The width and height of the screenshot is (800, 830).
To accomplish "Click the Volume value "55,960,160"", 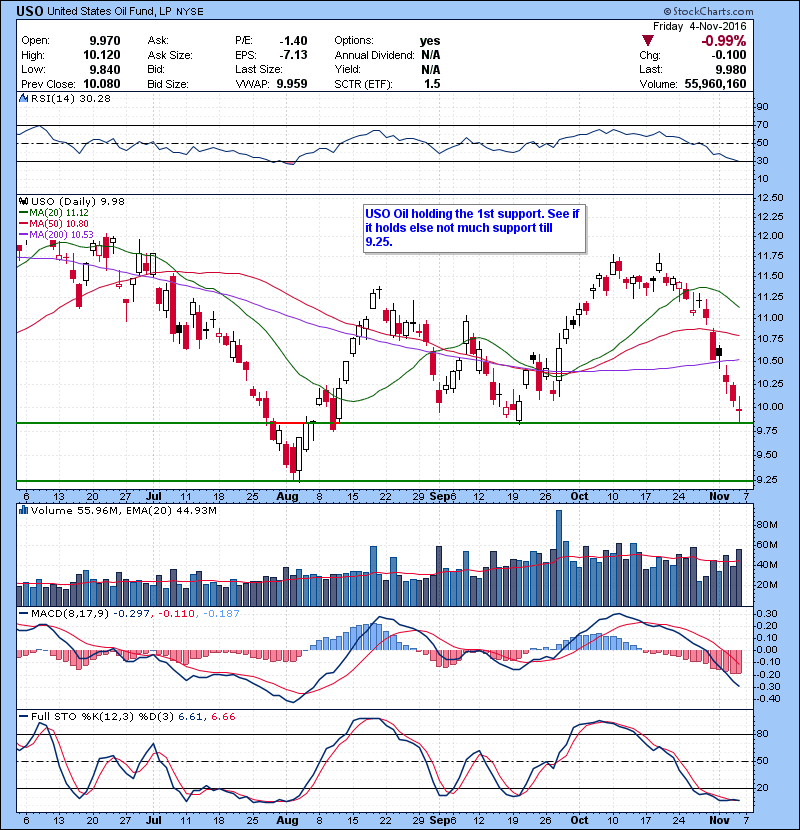I will pos(715,84).
